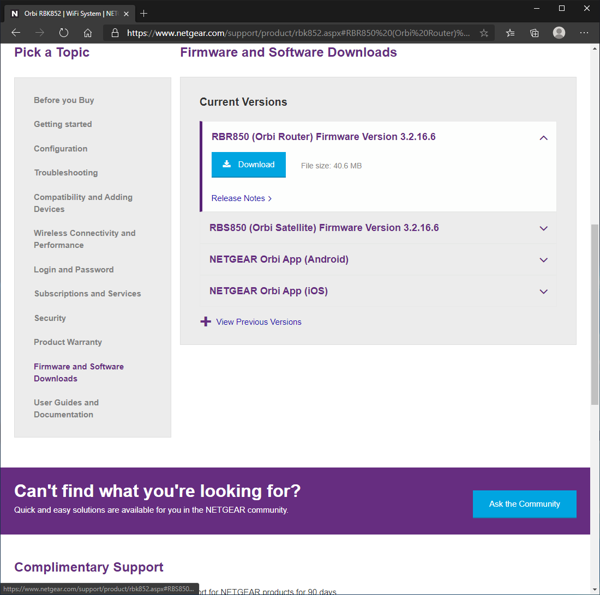
Task: Reload the page with refresh icon
Action: [x=64, y=33]
